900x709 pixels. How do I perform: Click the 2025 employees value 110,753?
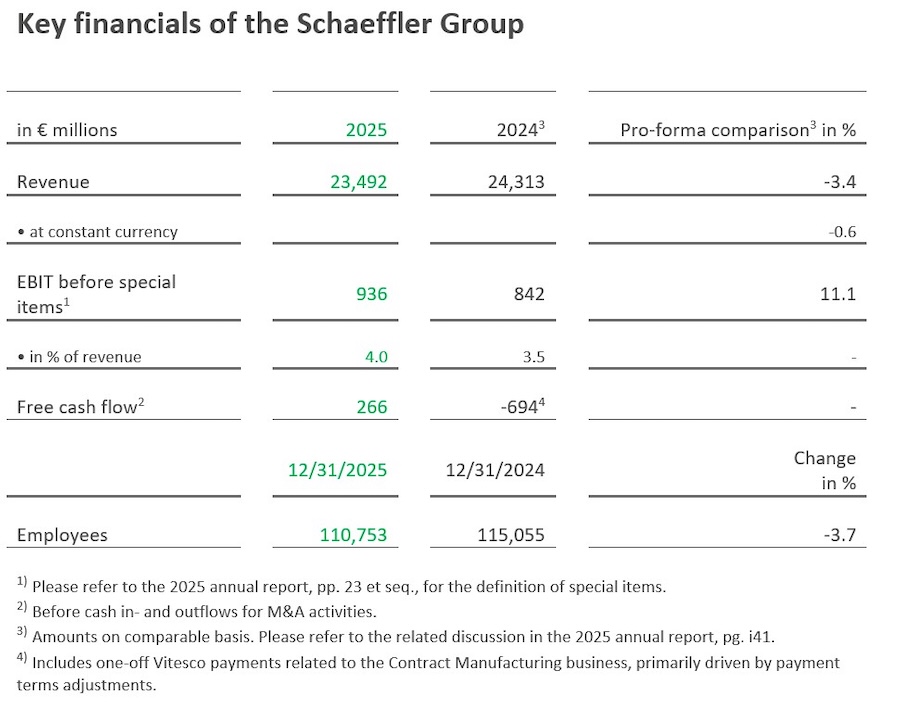click(x=353, y=535)
